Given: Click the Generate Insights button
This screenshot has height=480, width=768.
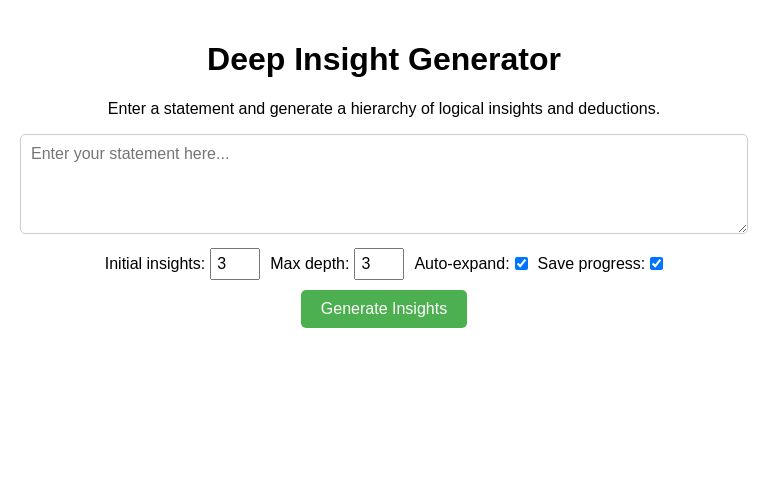Looking at the screenshot, I should click(x=384, y=309).
